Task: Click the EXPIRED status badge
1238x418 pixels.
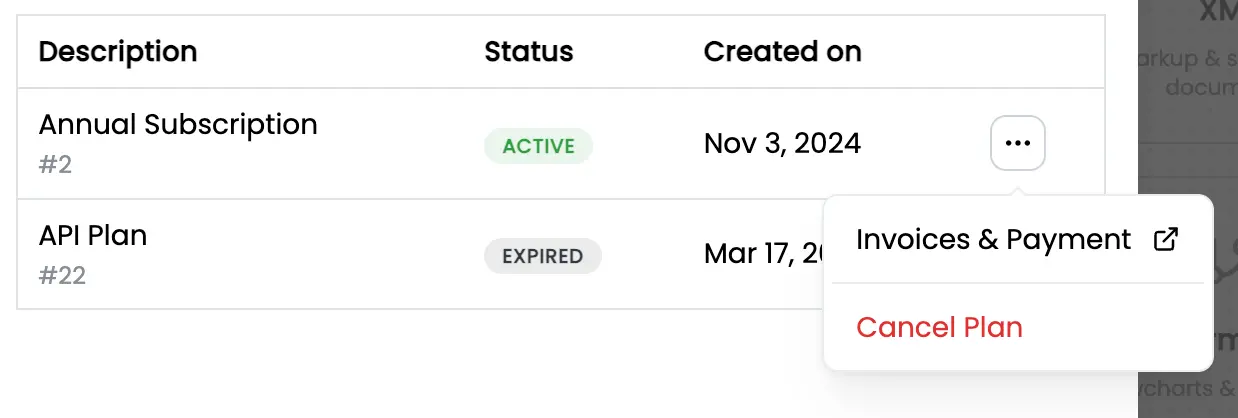Action: click(543, 256)
